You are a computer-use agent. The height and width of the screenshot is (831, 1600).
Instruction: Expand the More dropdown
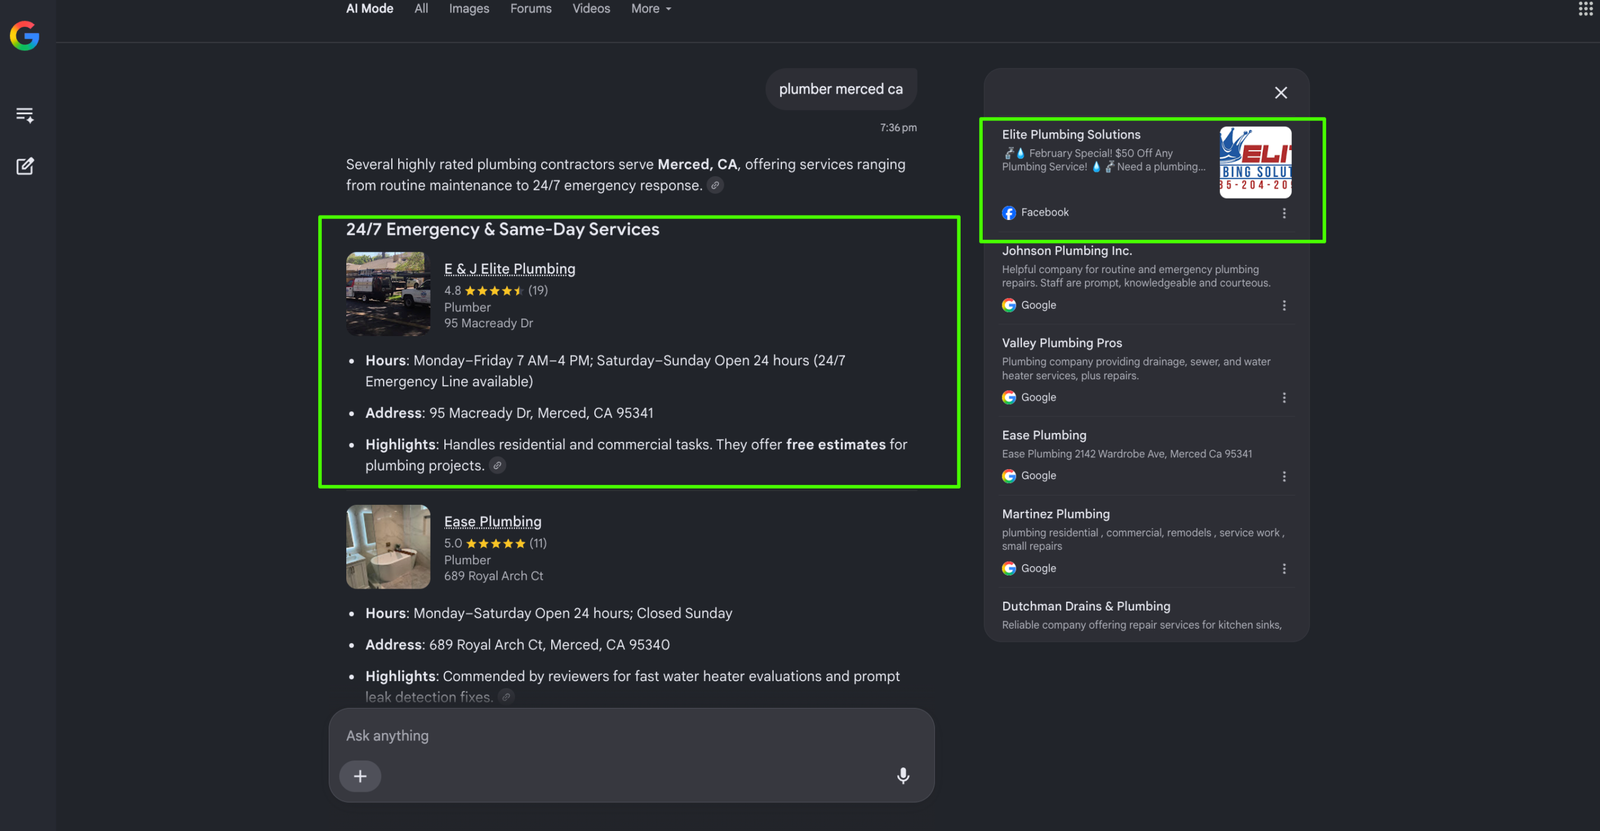pos(651,9)
